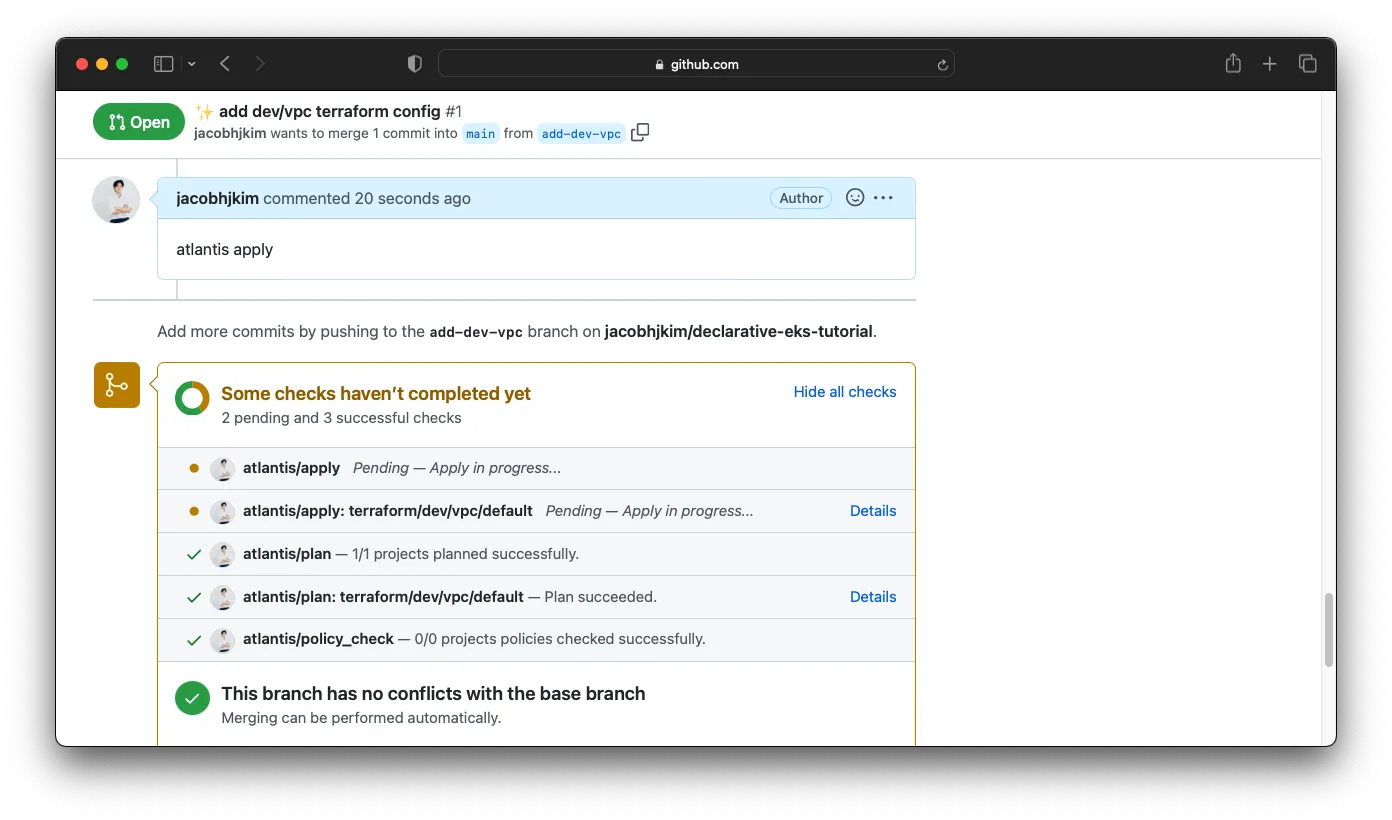Show Safari's tab overview icon

point(1307,64)
